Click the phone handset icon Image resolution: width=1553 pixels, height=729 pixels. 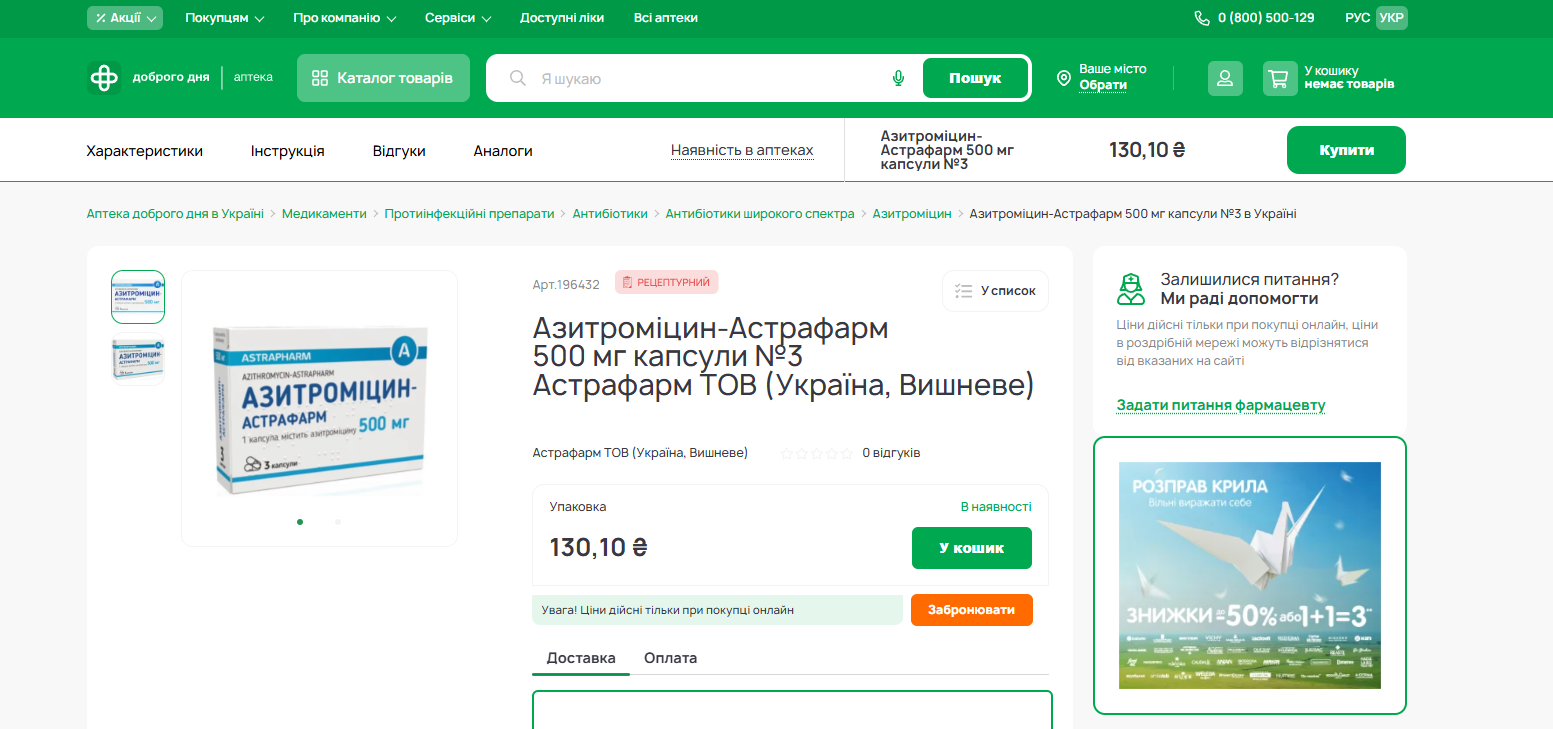[1202, 18]
